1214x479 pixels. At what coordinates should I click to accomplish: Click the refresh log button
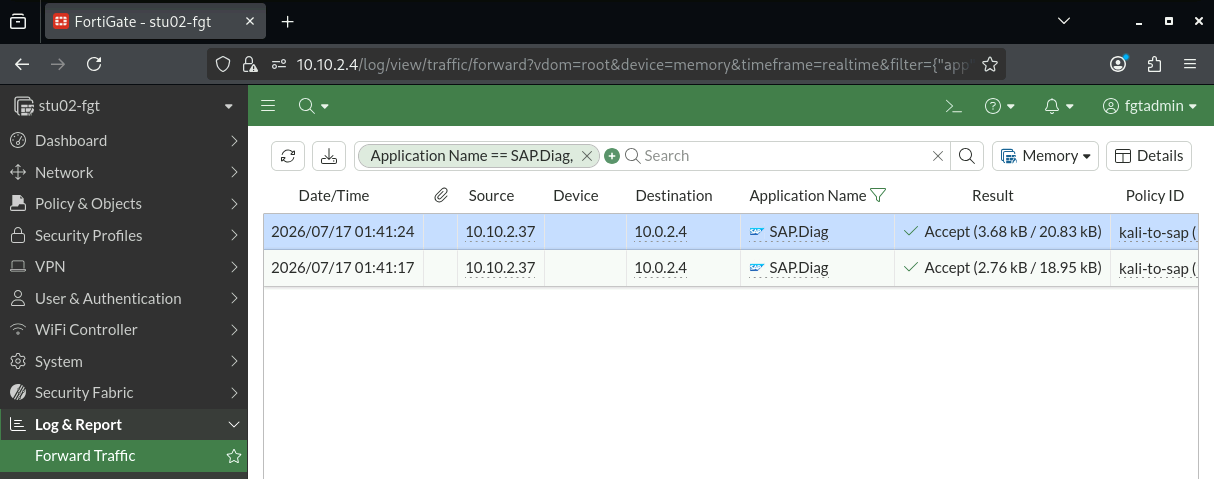click(x=288, y=156)
